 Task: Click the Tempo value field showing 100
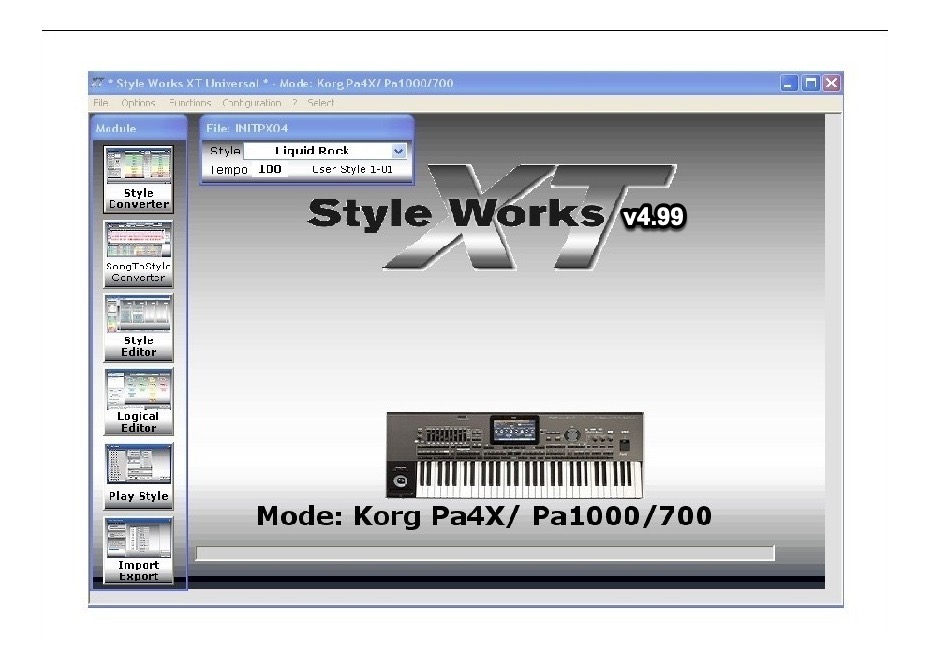[269, 169]
